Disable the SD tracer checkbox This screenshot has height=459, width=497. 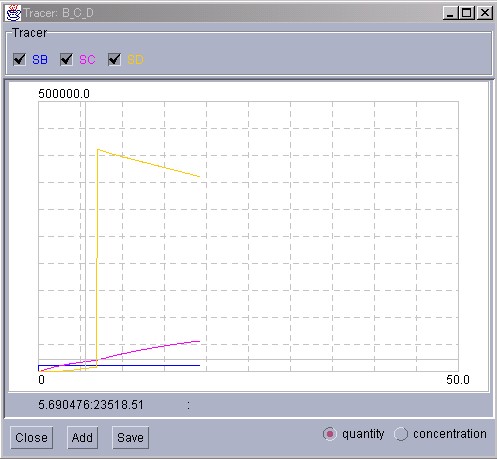[x=114, y=60]
